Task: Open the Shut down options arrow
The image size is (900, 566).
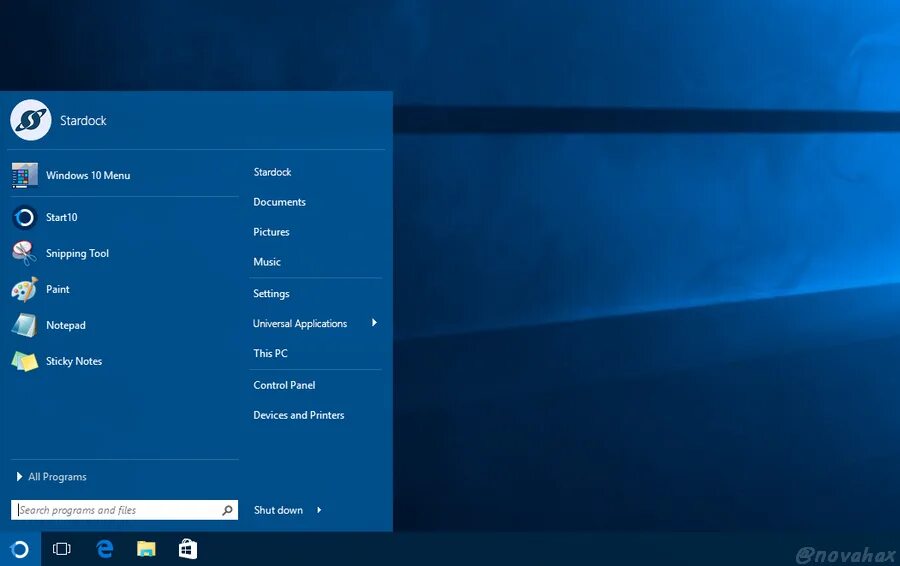Action: click(x=319, y=510)
